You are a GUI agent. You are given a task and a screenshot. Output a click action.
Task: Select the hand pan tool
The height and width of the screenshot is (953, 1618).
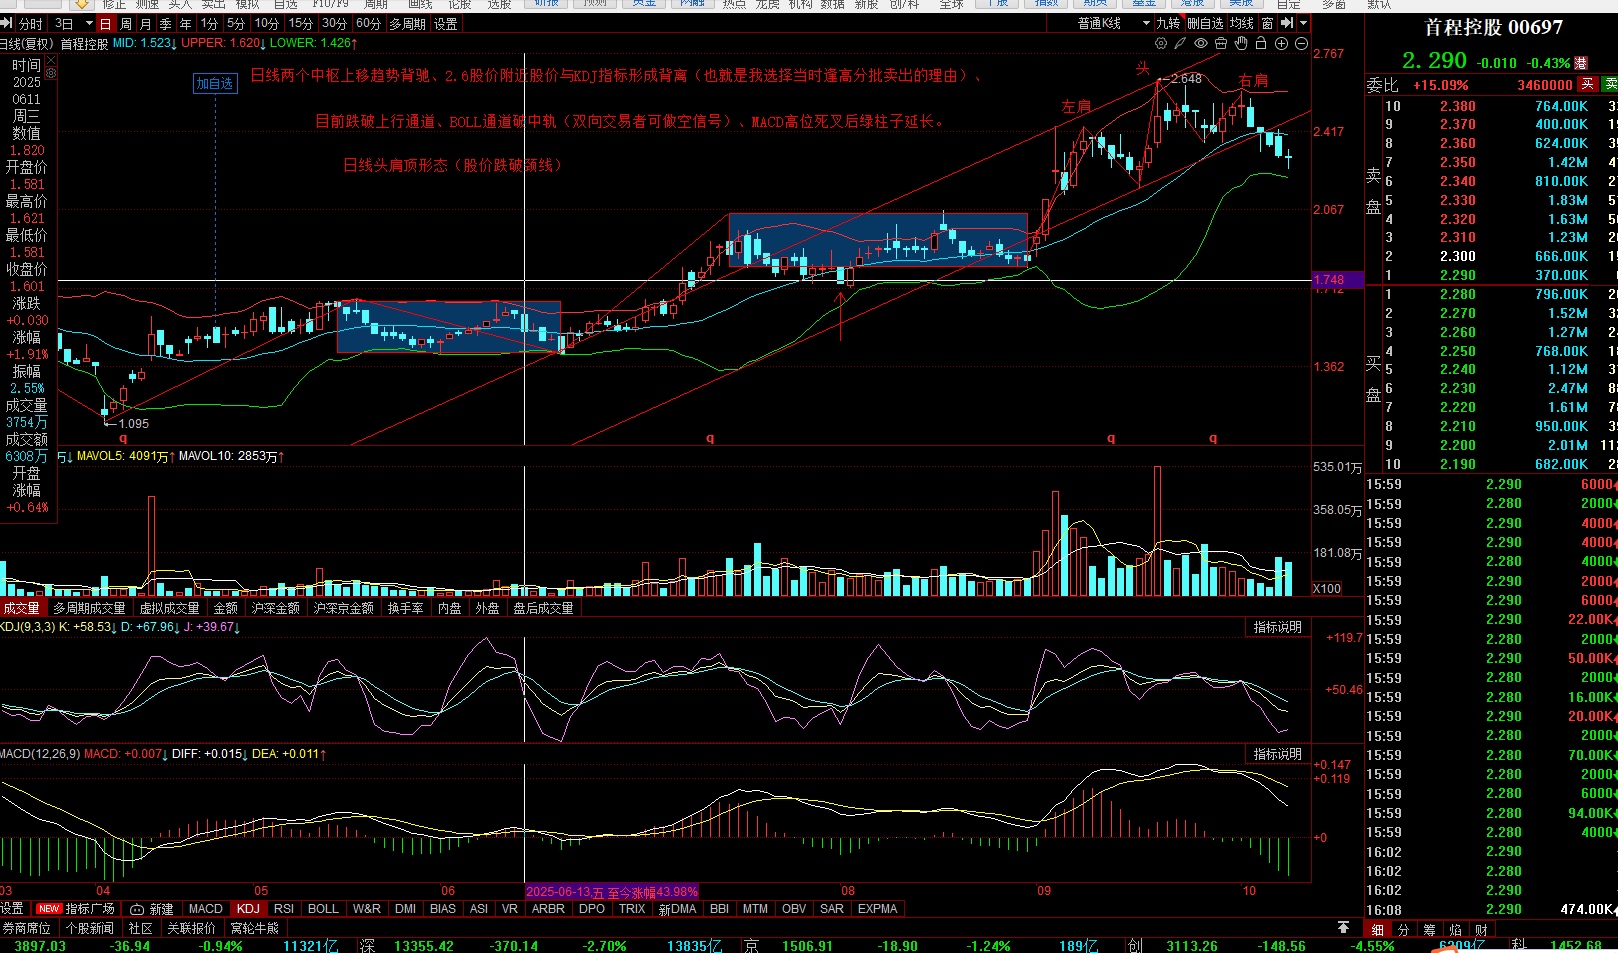(x=1241, y=44)
